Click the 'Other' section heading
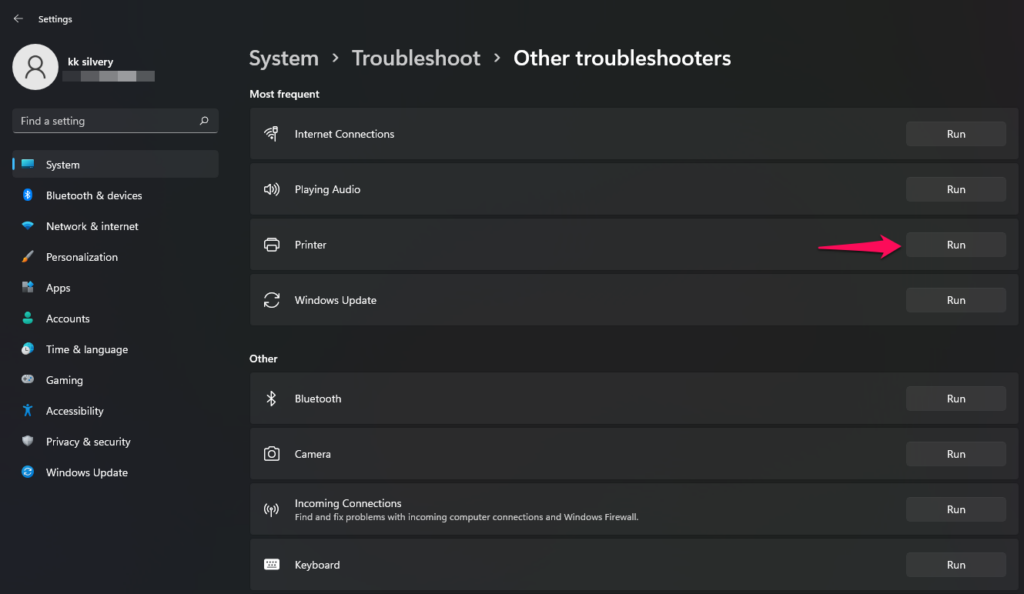This screenshot has width=1024, height=594. (263, 358)
